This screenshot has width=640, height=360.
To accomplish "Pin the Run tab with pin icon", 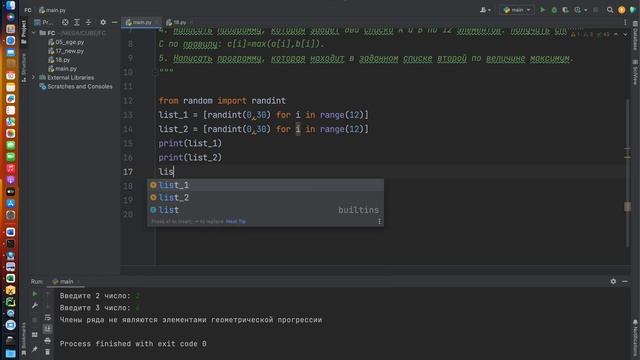I will 35,349.
